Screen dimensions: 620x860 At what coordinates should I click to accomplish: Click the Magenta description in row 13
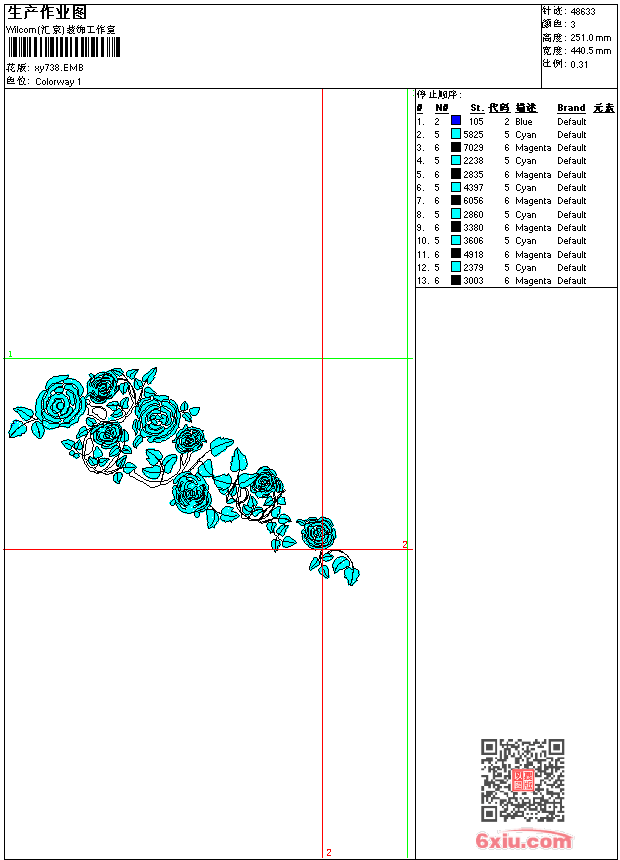pyautogui.click(x=533, y=281)
